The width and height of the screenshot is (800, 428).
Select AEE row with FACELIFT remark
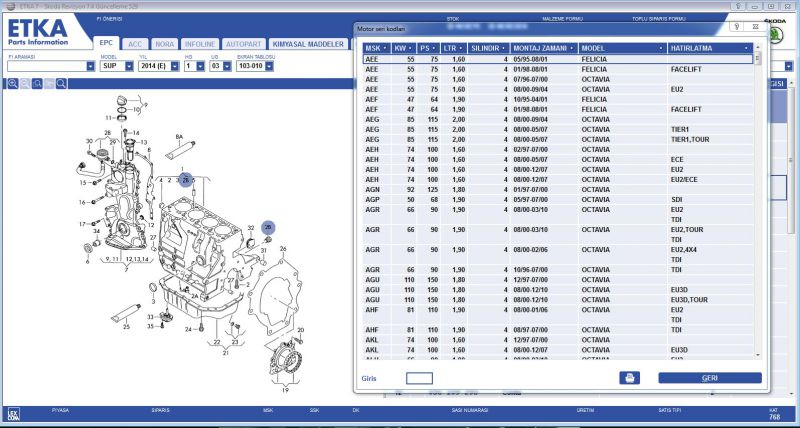click(x=558, y=69)
